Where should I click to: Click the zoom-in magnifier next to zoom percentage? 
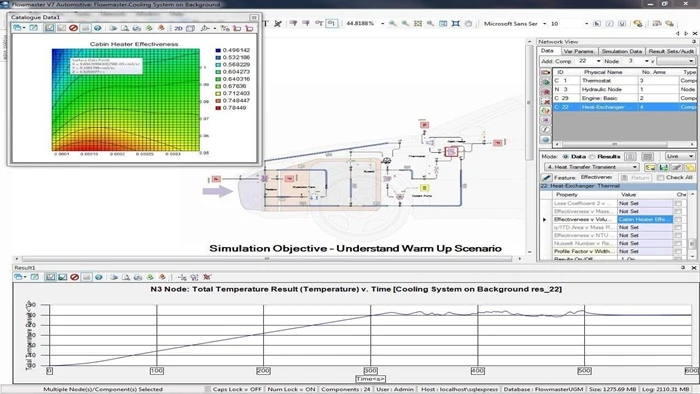pyautogui.click(x=392, y=23)
